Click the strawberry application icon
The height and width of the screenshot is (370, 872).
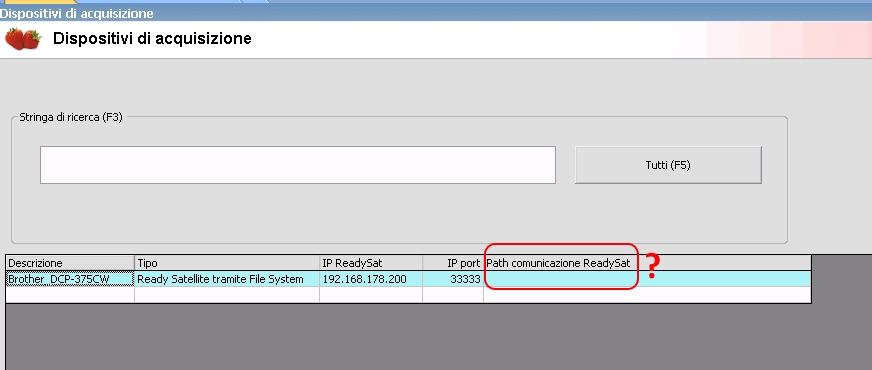pyautogui.click(x=23, y=39)
